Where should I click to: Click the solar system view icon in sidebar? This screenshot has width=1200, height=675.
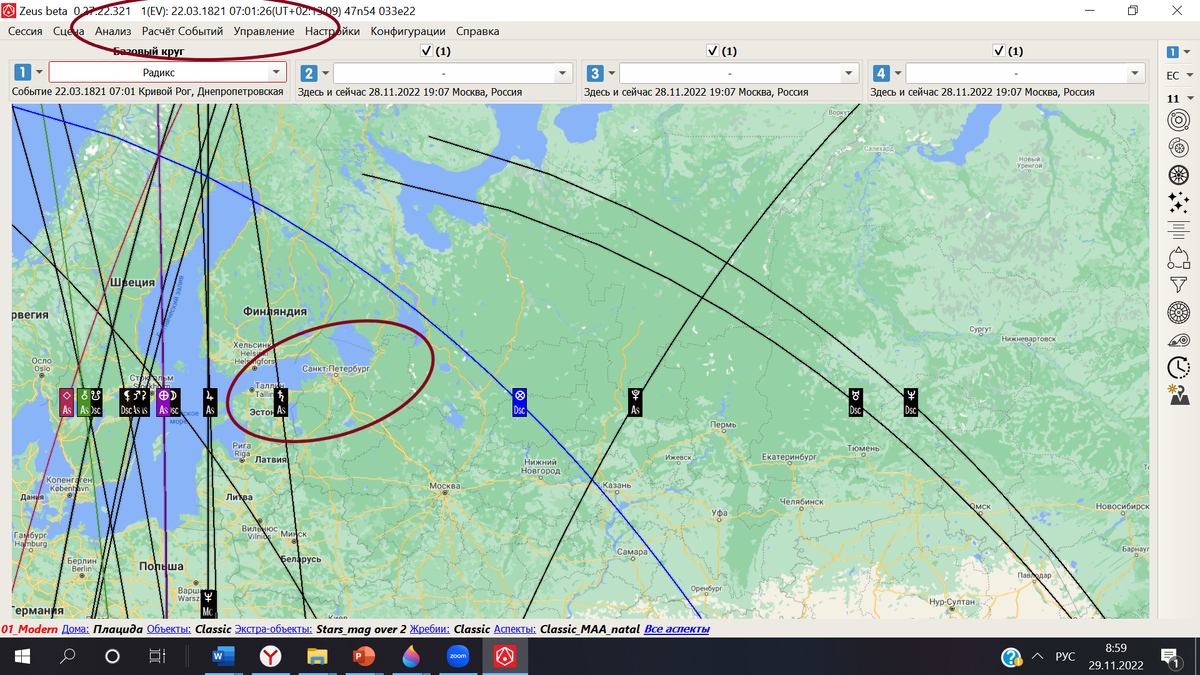1177,120
